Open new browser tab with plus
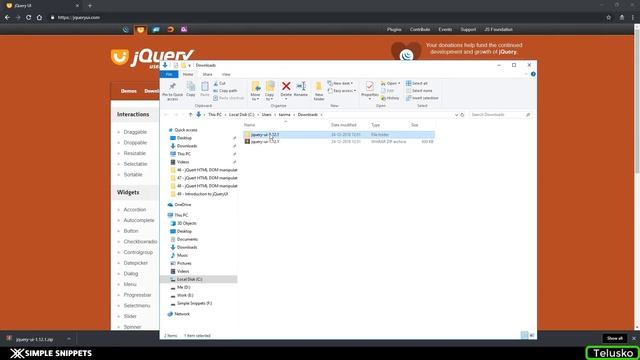The image size is (640, 360). click(90, 6)
